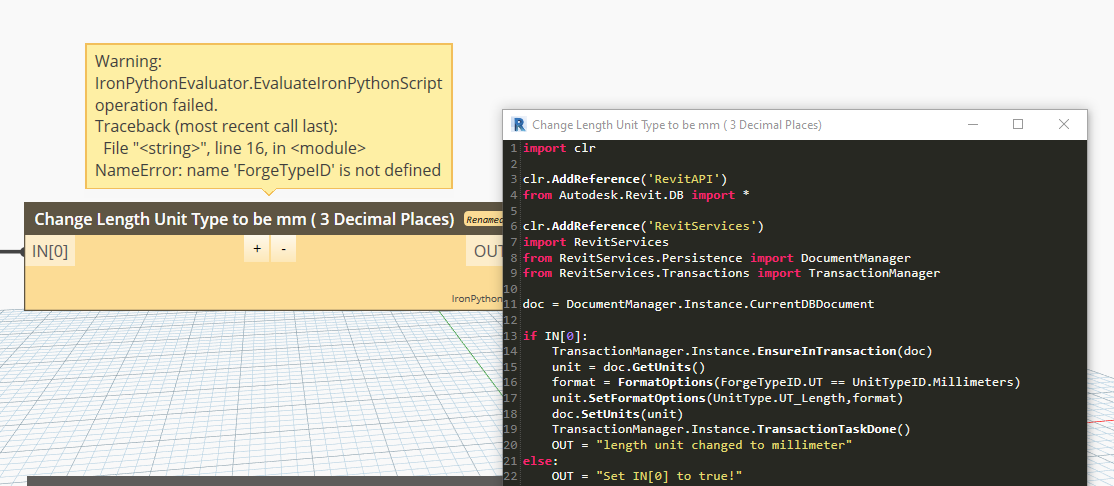Click the line 'from Autodesk.Revit.DB import *'
Viewport: 1114px width, 486px height.
(637, 195)
